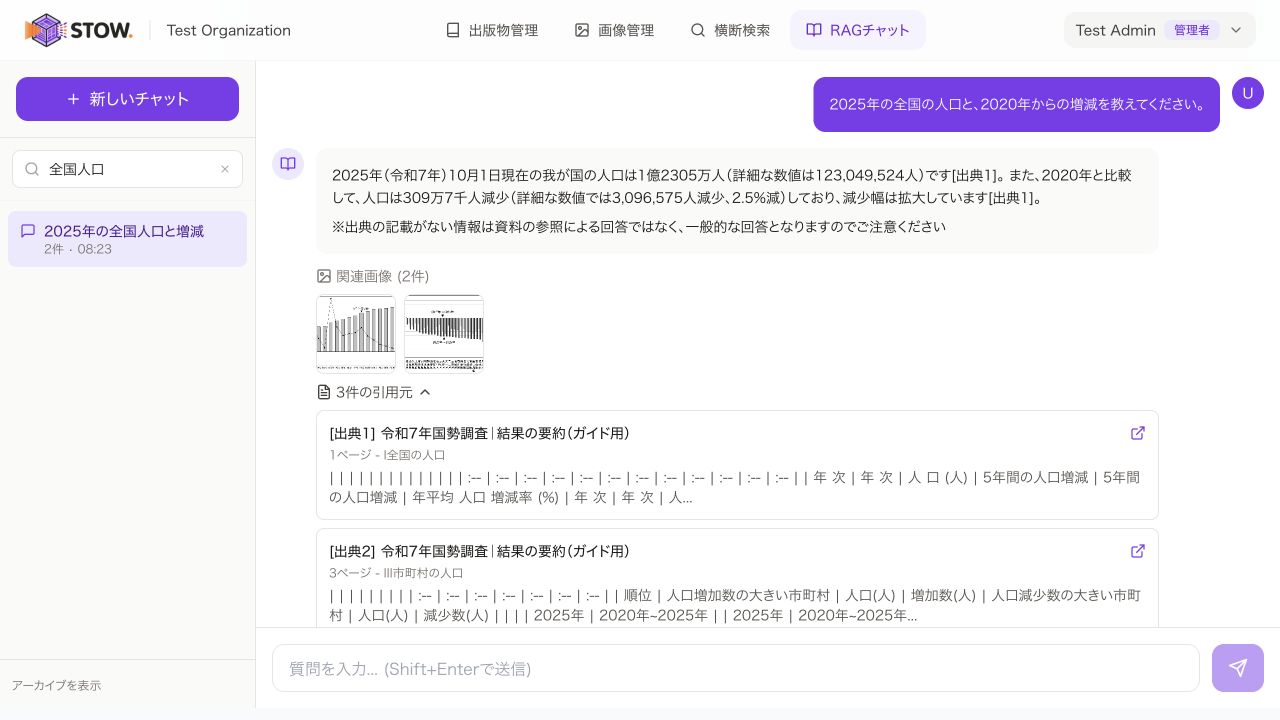Click the 関連画像 (2件) label
The height and width of the screenshot is (720, 1280).
click(373, 276)
